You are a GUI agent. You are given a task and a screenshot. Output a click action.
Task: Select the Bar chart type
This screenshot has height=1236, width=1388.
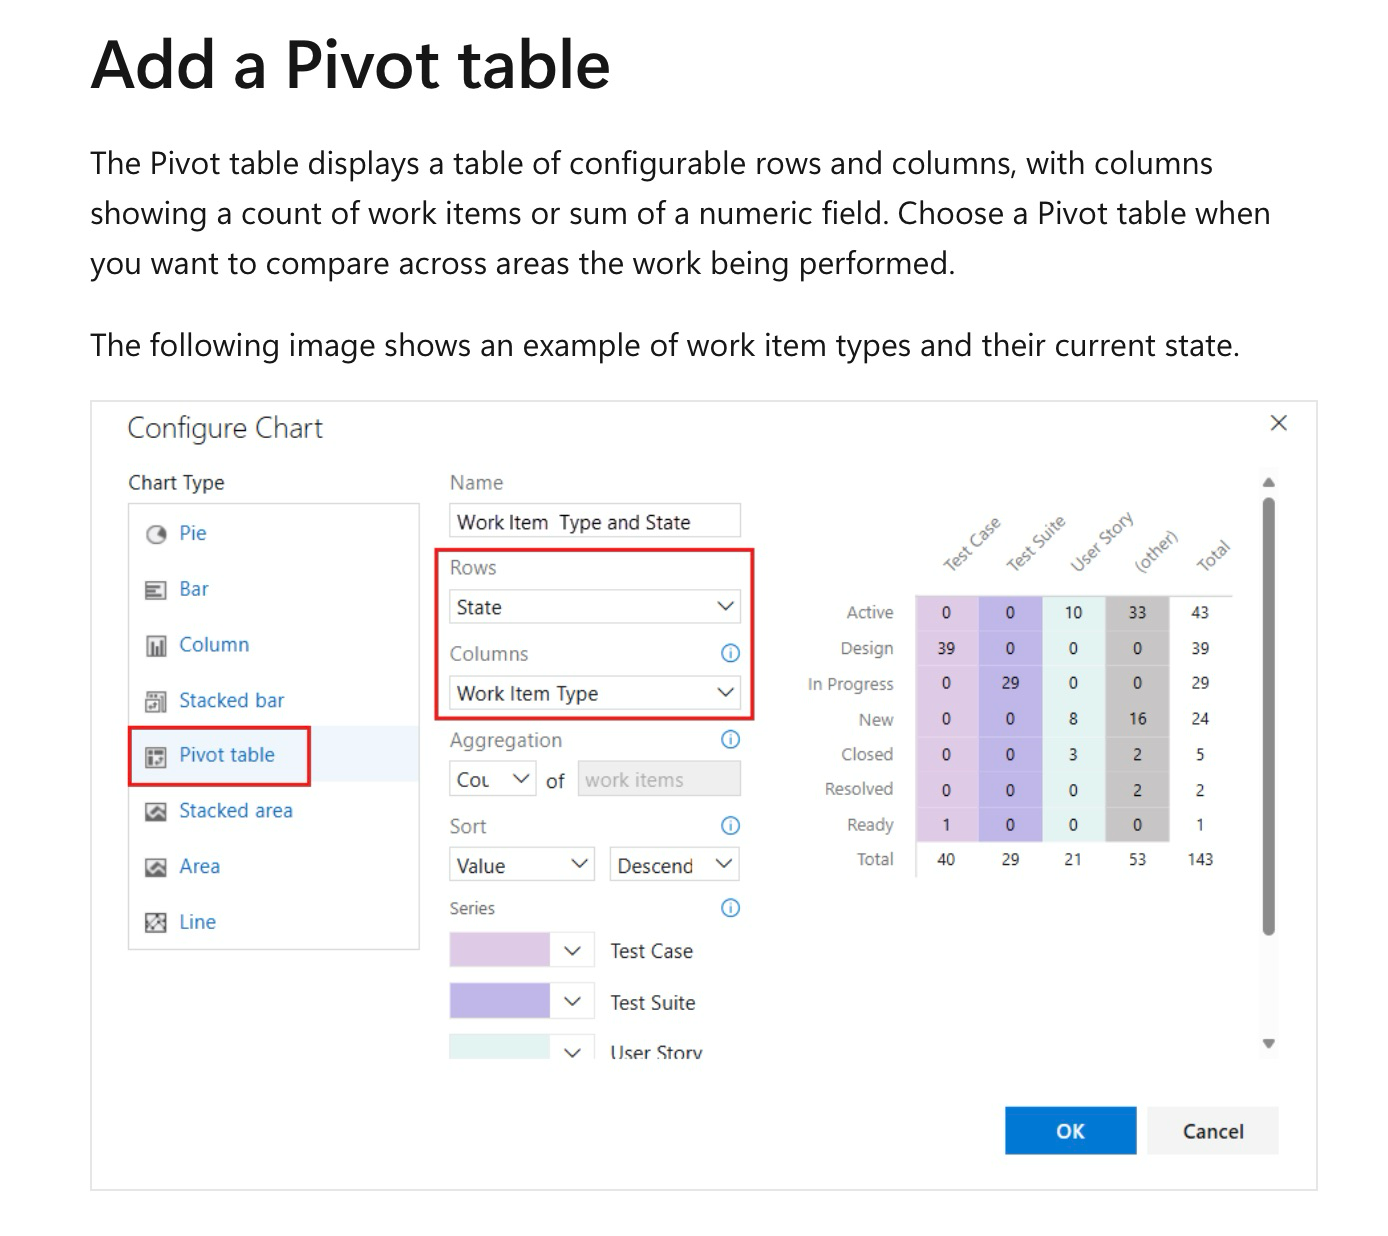coord(194,589)
